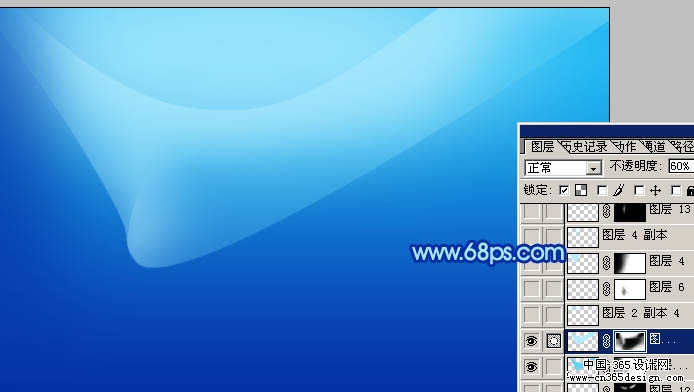Enable the lock position checkbox

(x=639, y=190)
